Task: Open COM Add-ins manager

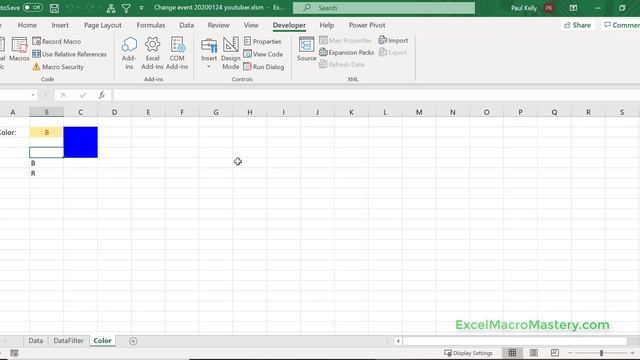Action: point(177,53)
